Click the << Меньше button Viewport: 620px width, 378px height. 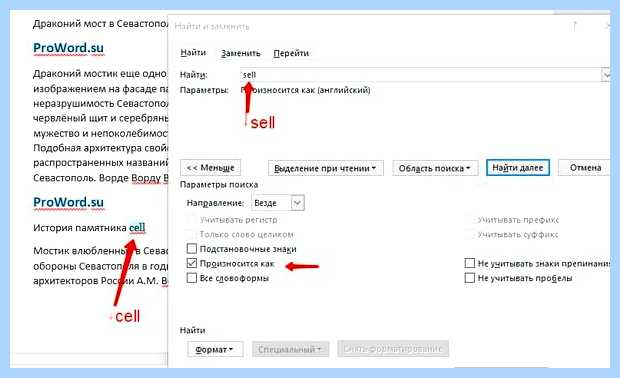[x=210, y=168]
